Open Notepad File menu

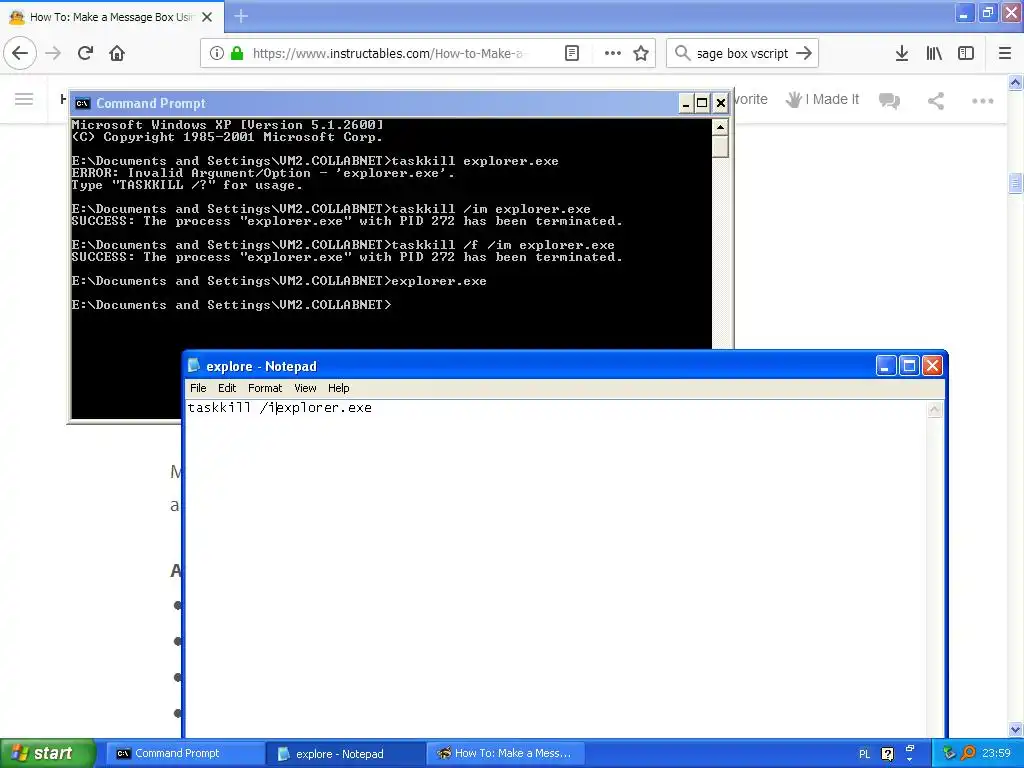(x=198, y=388)
